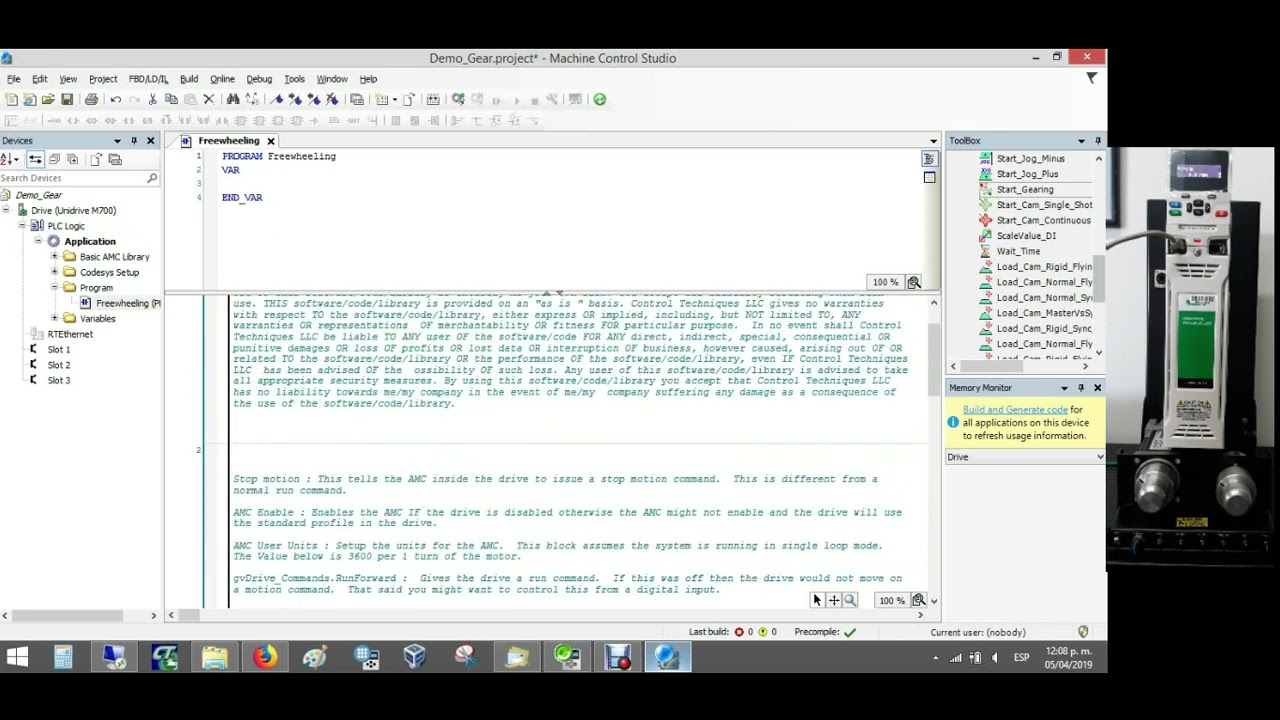Open the ToolBox panel options dropdown arrow
Screen dimensions: 1280x720
pyautogui.click(x=1081, y=141)
